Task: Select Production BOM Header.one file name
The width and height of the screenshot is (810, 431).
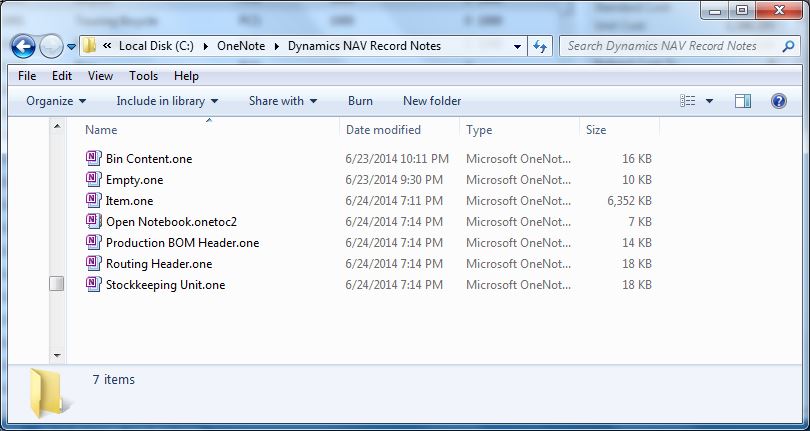Action: (182, 243)
